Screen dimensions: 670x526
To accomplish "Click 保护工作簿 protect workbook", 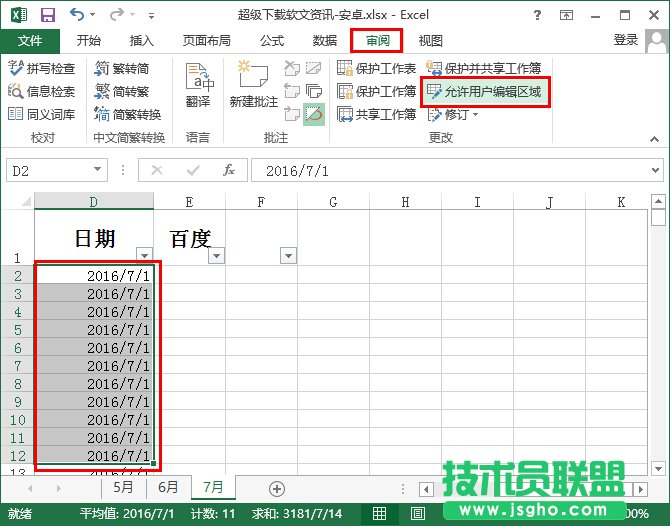I will coord(376,91).
